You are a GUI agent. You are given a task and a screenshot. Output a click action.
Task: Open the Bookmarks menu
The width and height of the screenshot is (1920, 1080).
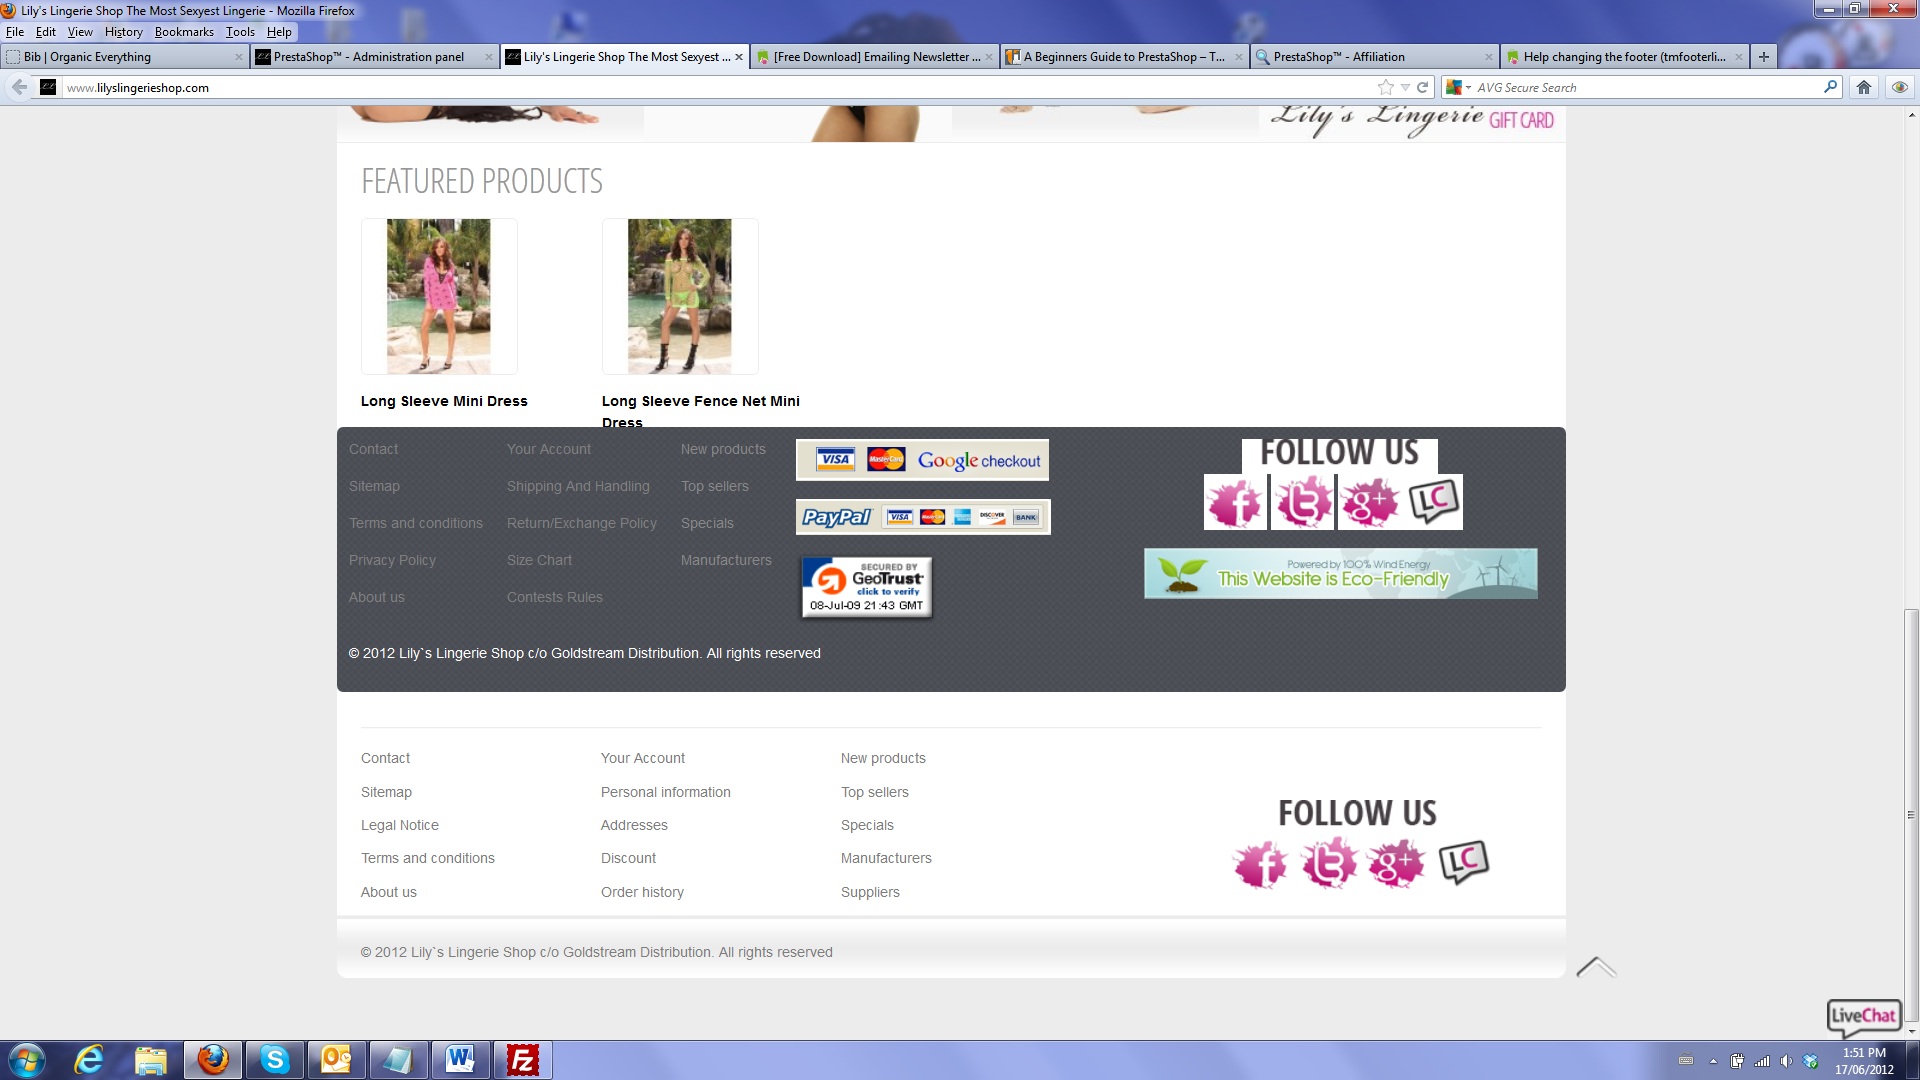pos(184,32)
